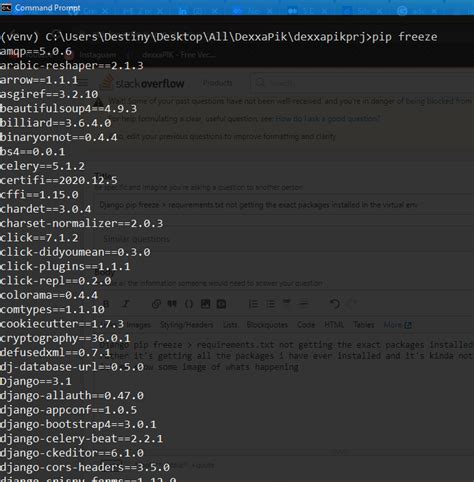Click the 'celery==5.1.2' line
The width and height of the screenshot is (474, 482).
tap(42, 166)
